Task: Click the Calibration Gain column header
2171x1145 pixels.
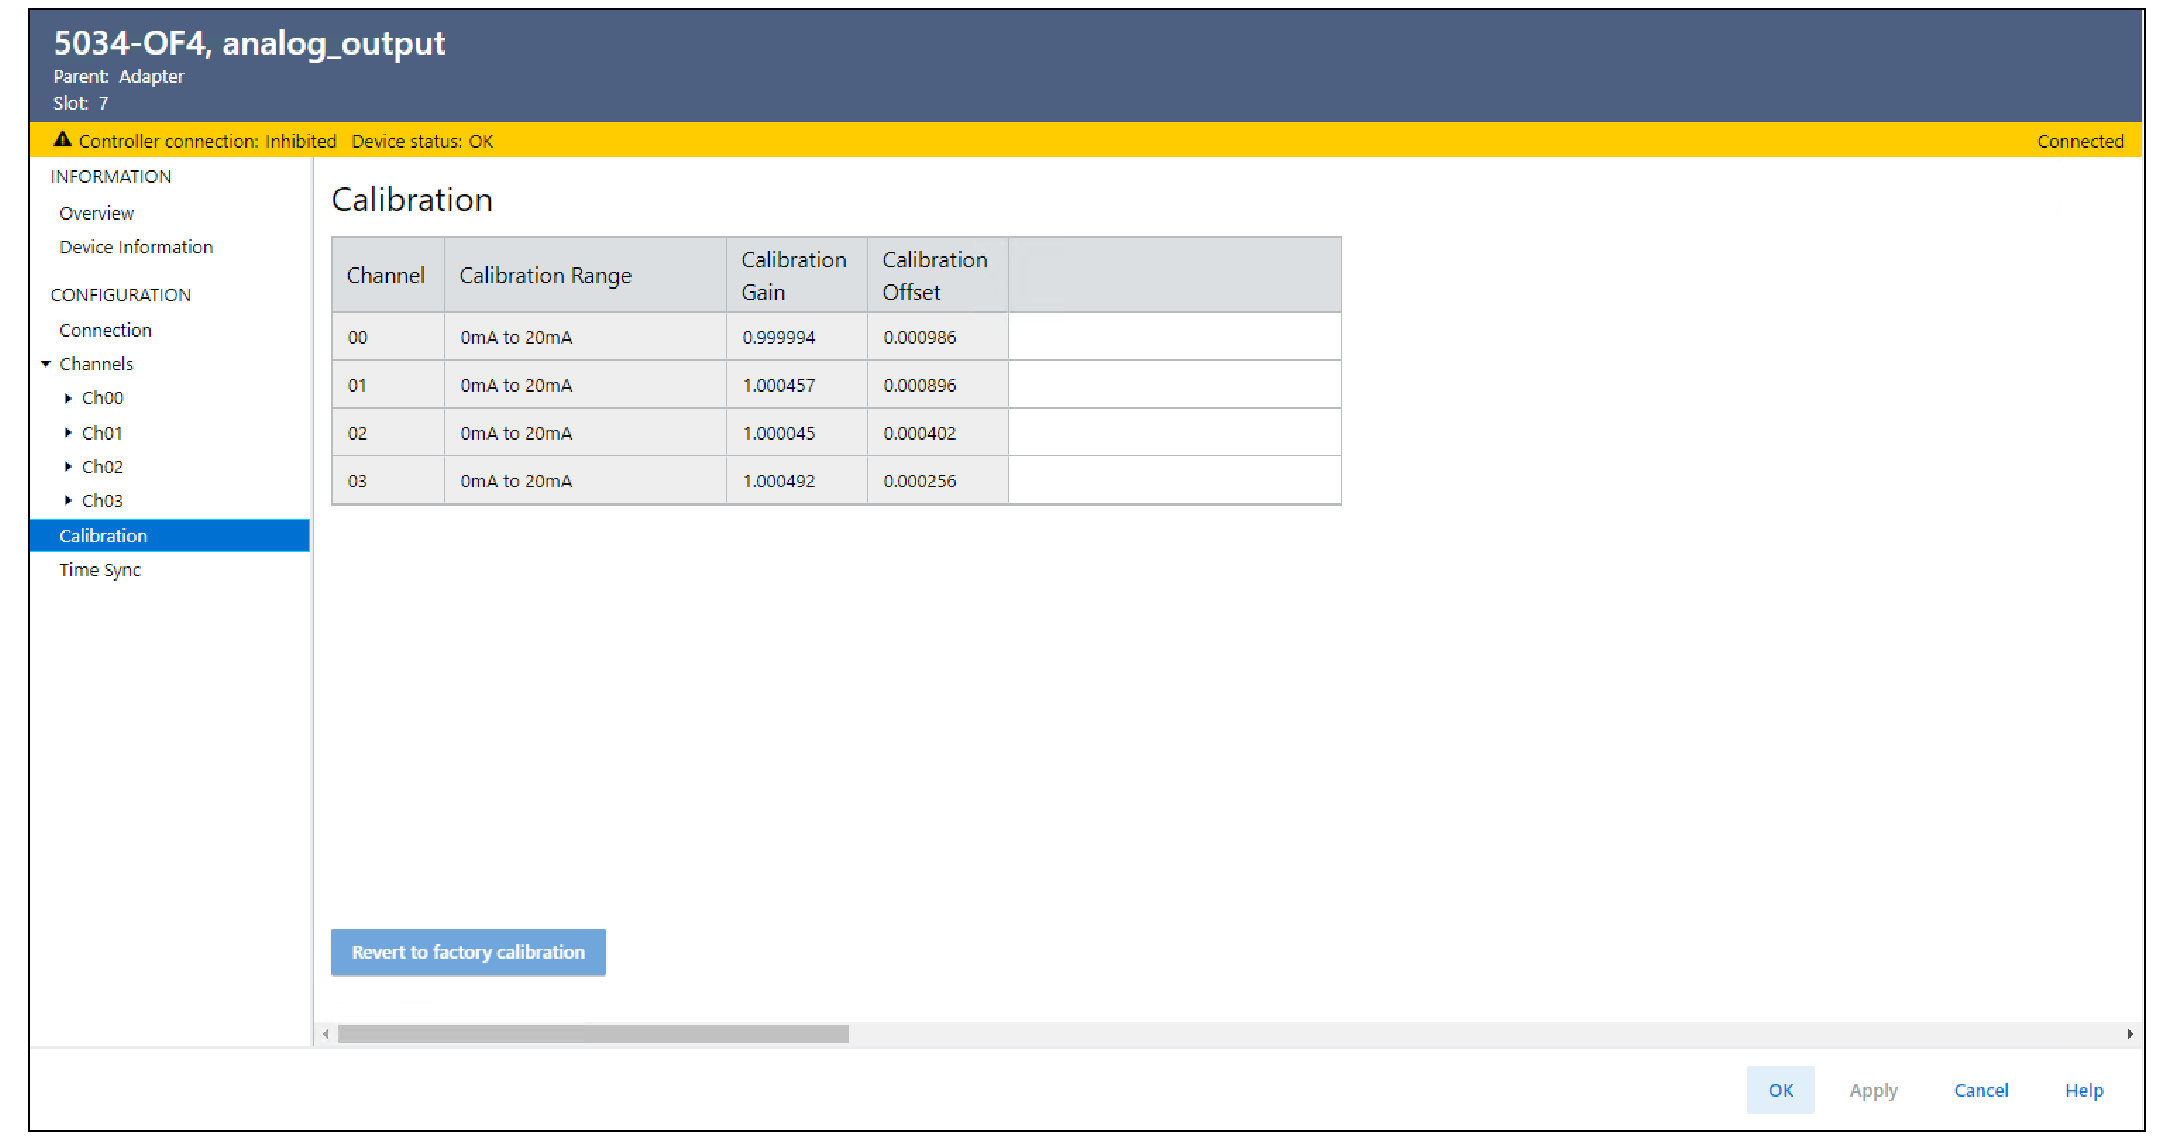Action: [x=796, y=275]
